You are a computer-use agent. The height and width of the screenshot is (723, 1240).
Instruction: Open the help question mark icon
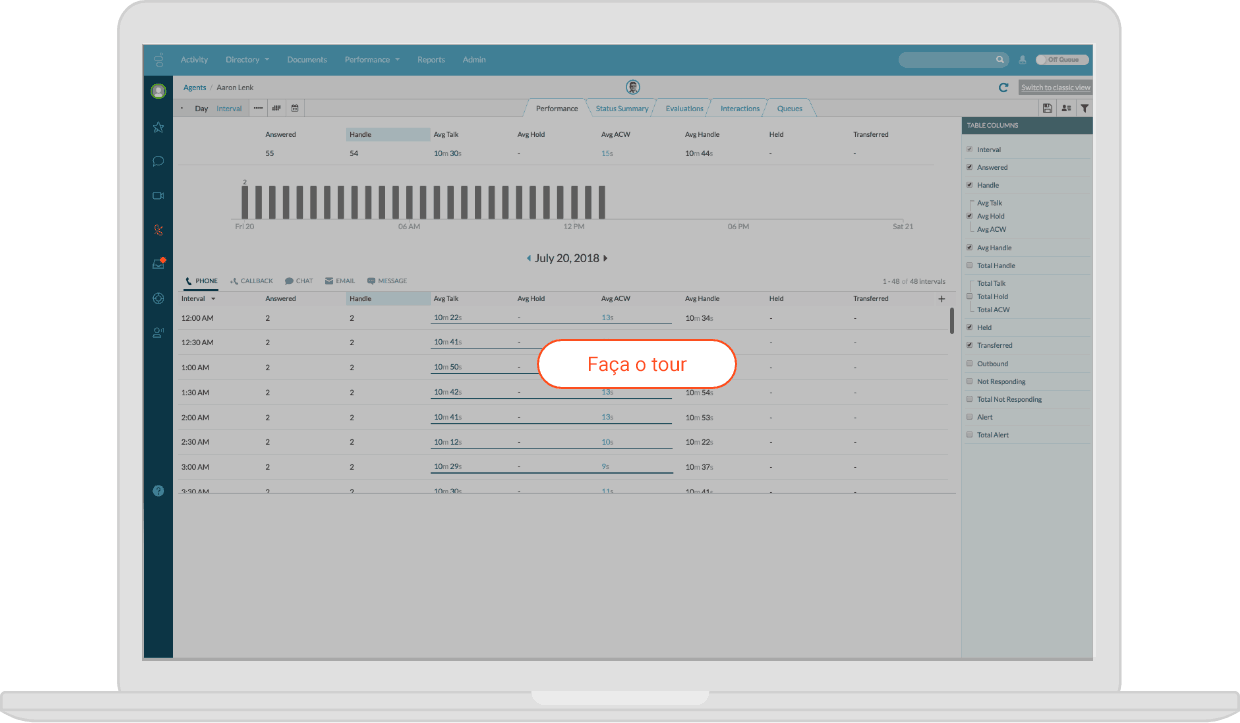pyautogui.click(x=158, y=490)
